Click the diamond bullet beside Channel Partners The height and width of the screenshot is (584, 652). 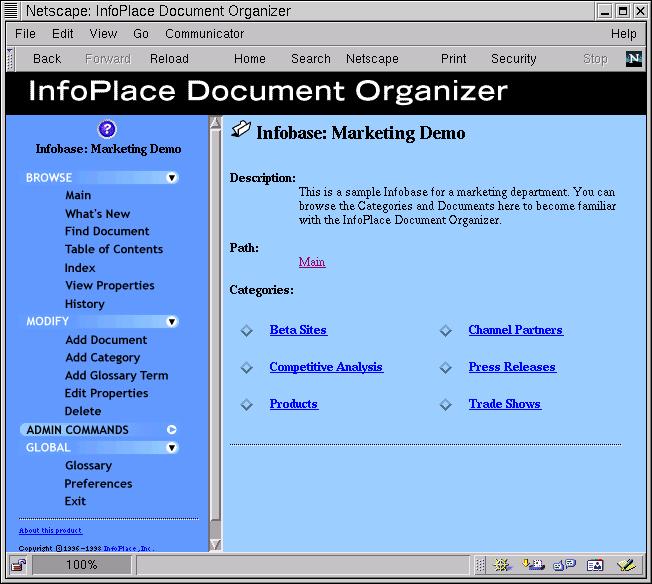tap(446, 331)
